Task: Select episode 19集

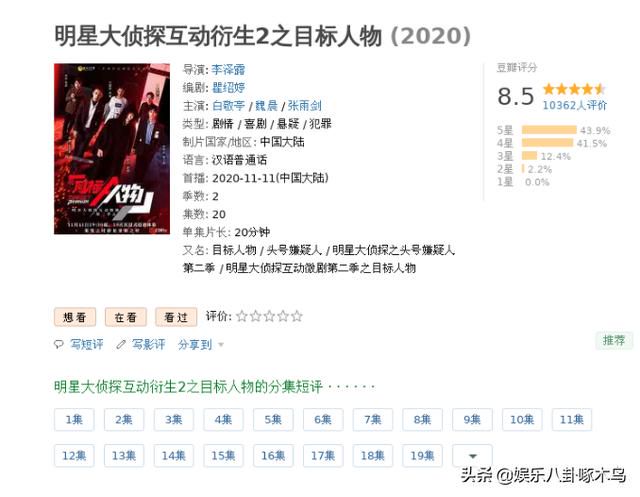Action: [422, 455]
